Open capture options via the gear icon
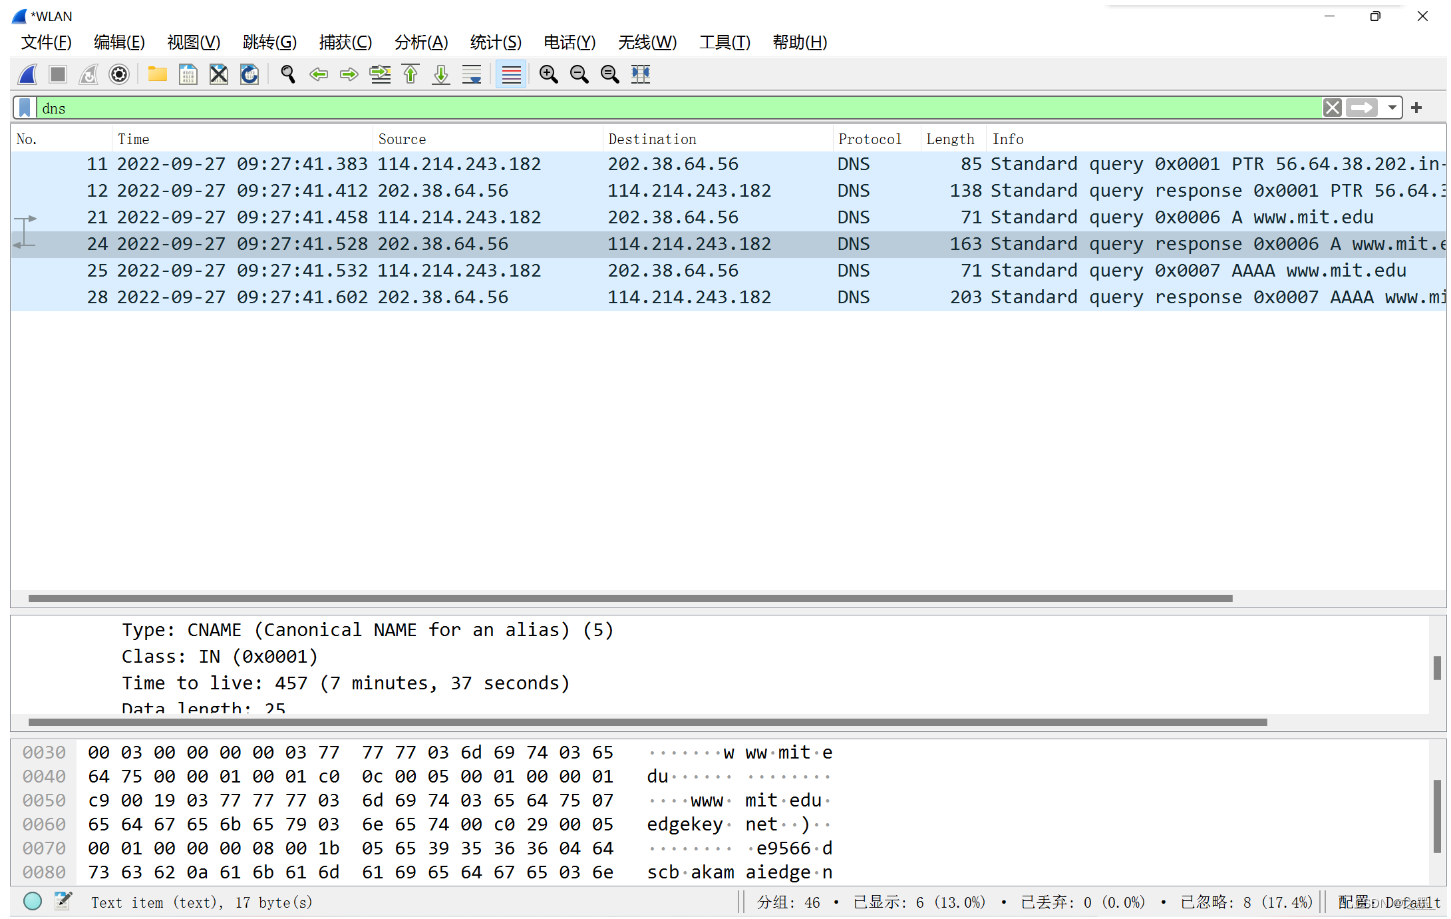The width and height of the screenshot is (1451, 919). coord(119,73)
